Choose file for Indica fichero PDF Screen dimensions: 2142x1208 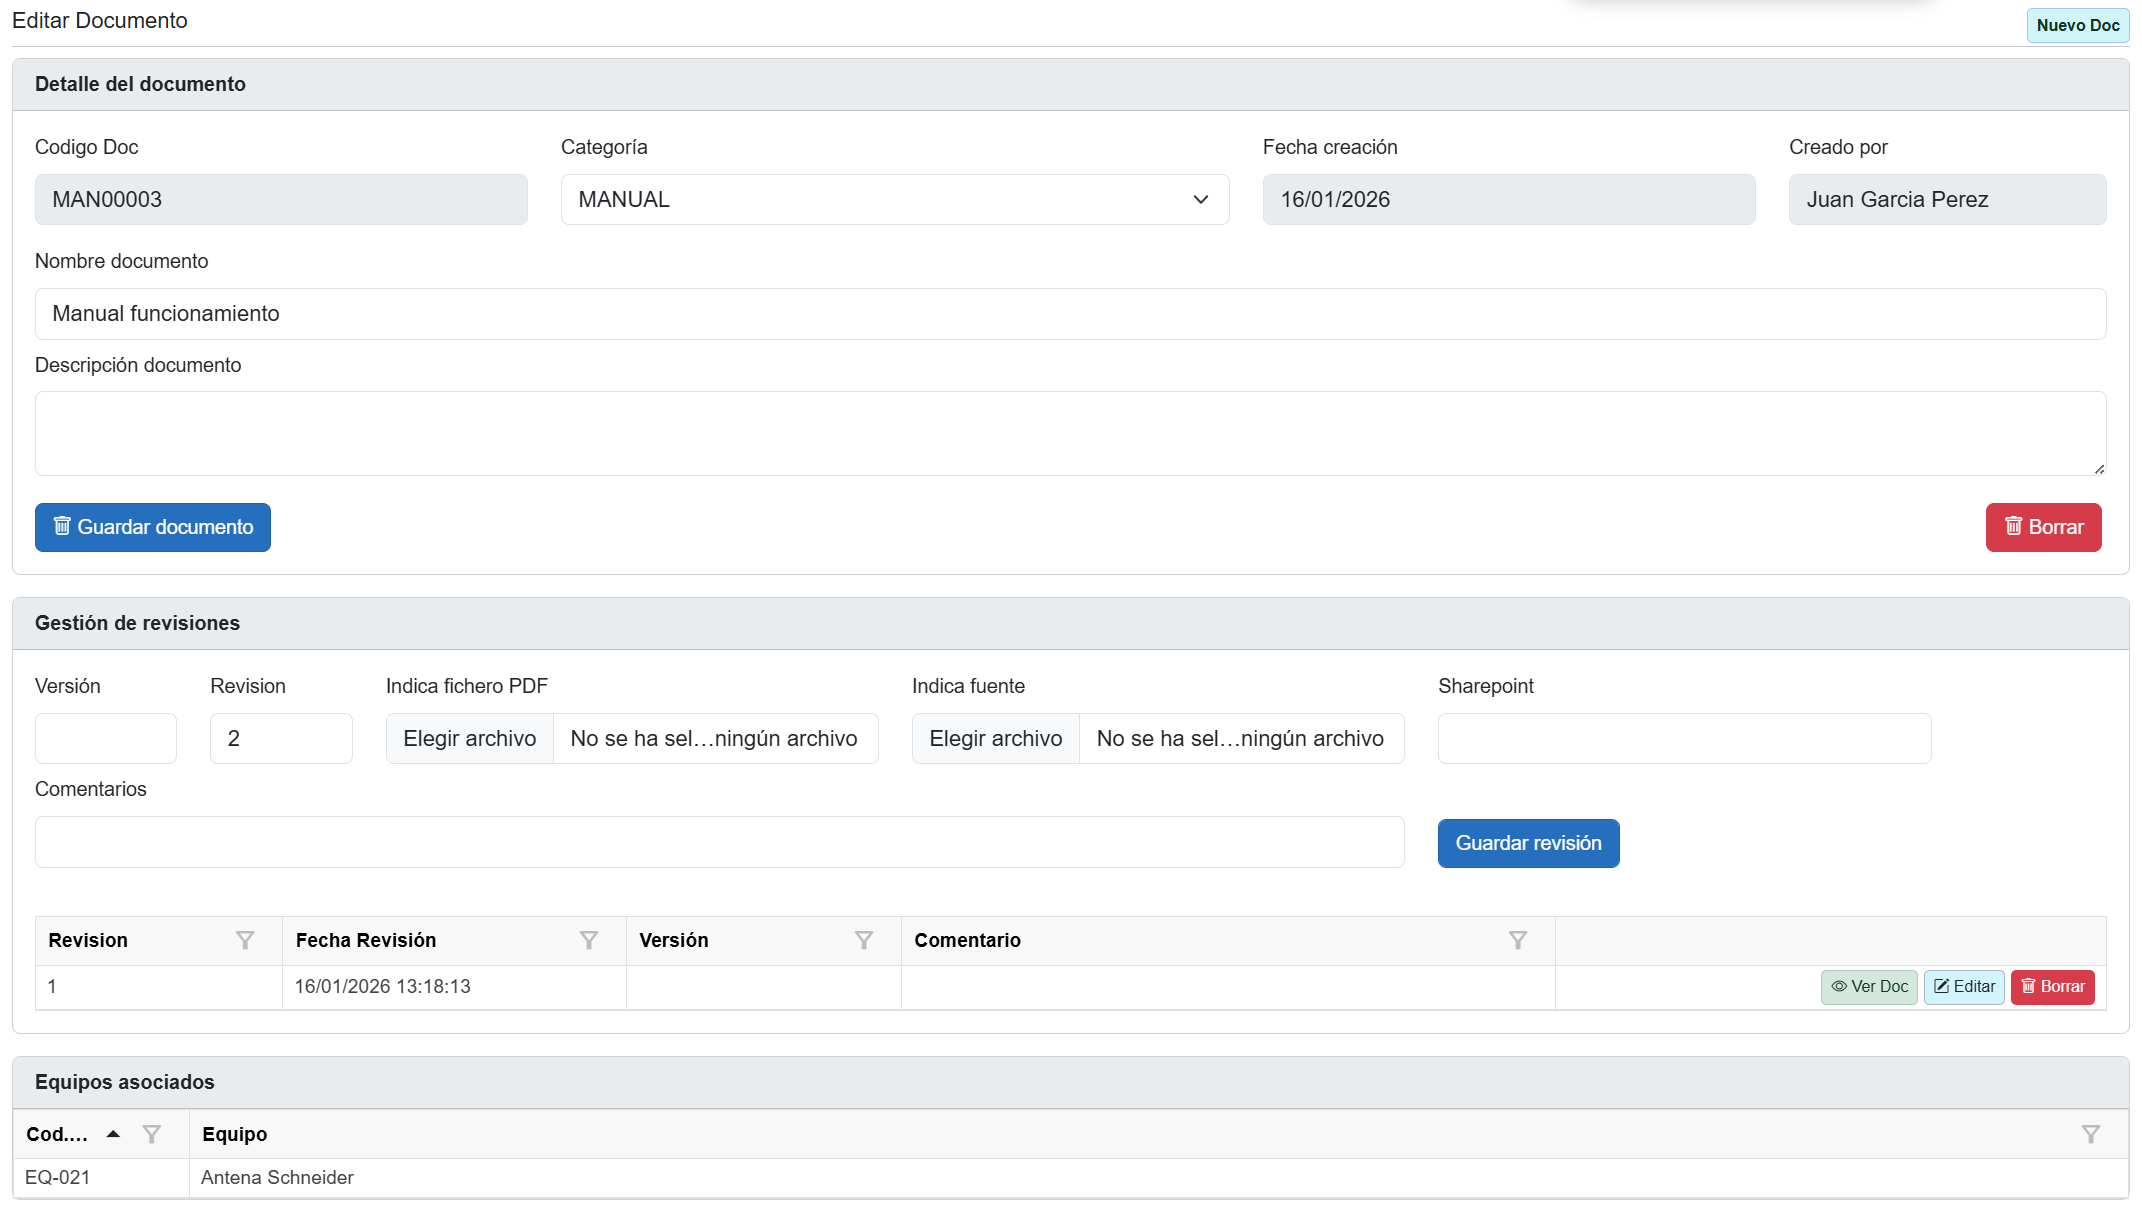point(470,739)
